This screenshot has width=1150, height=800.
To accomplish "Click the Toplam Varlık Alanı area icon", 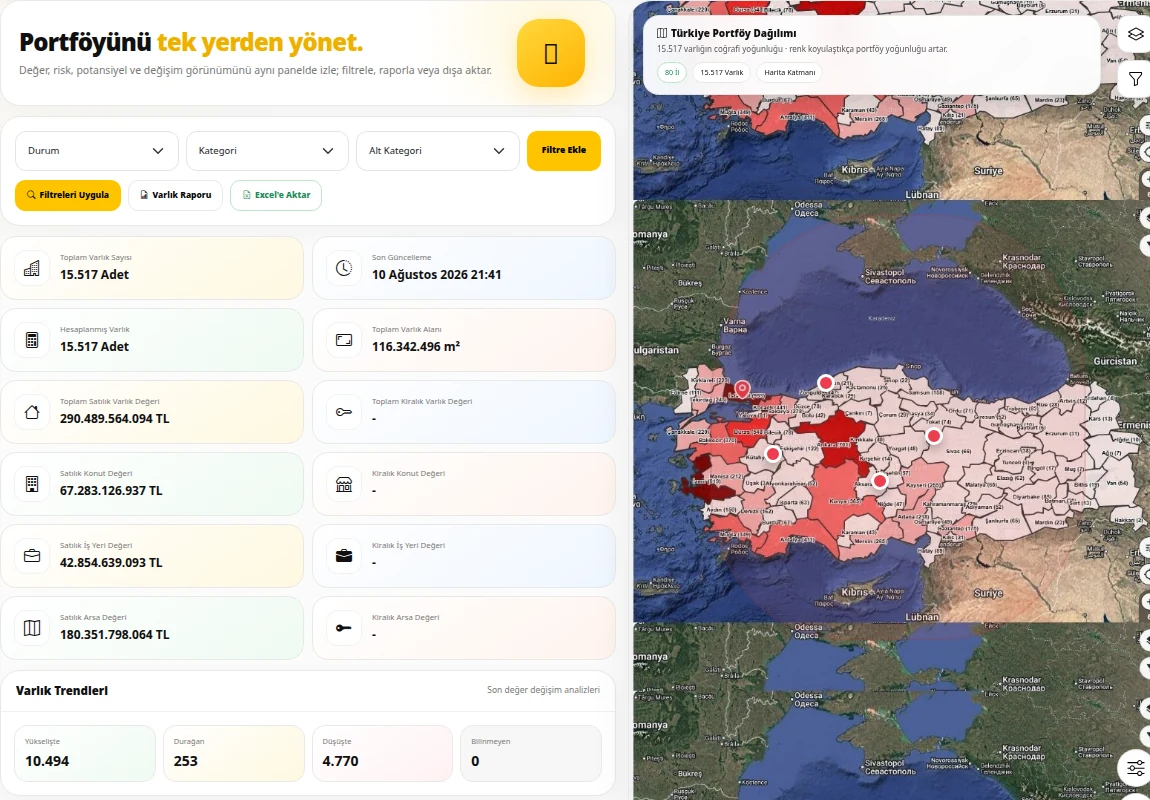I will (343, 340).
